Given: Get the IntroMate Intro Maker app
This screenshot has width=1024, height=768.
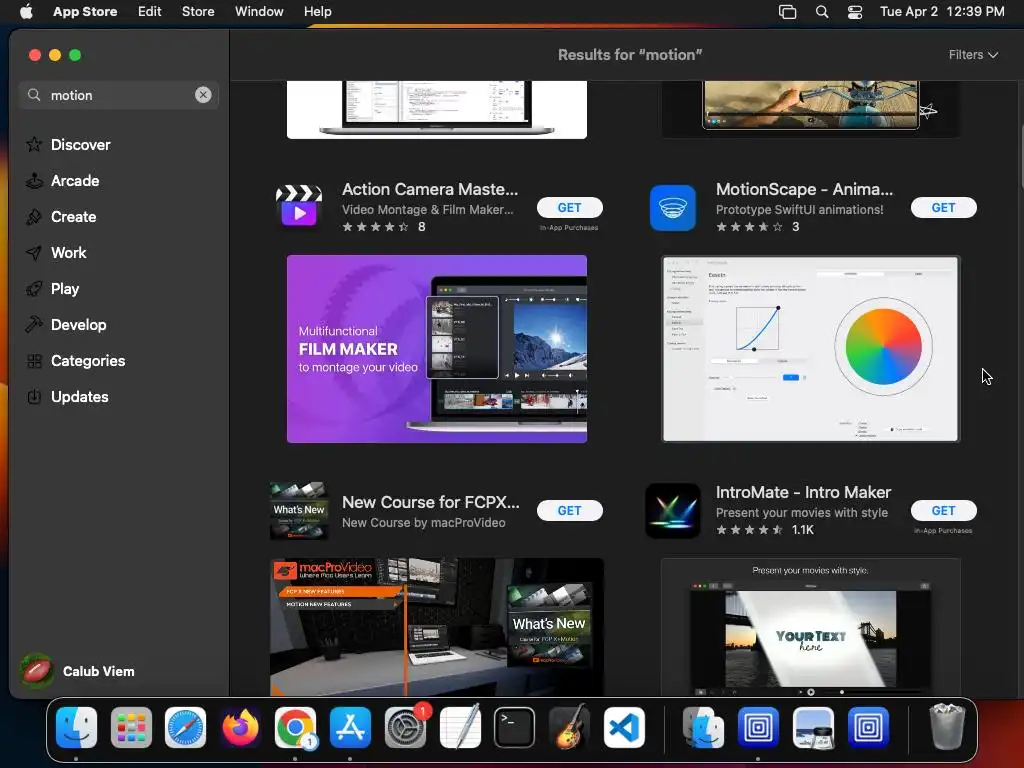Looking at the screenshot, I should pyautogui.click(x=944, y=511).
